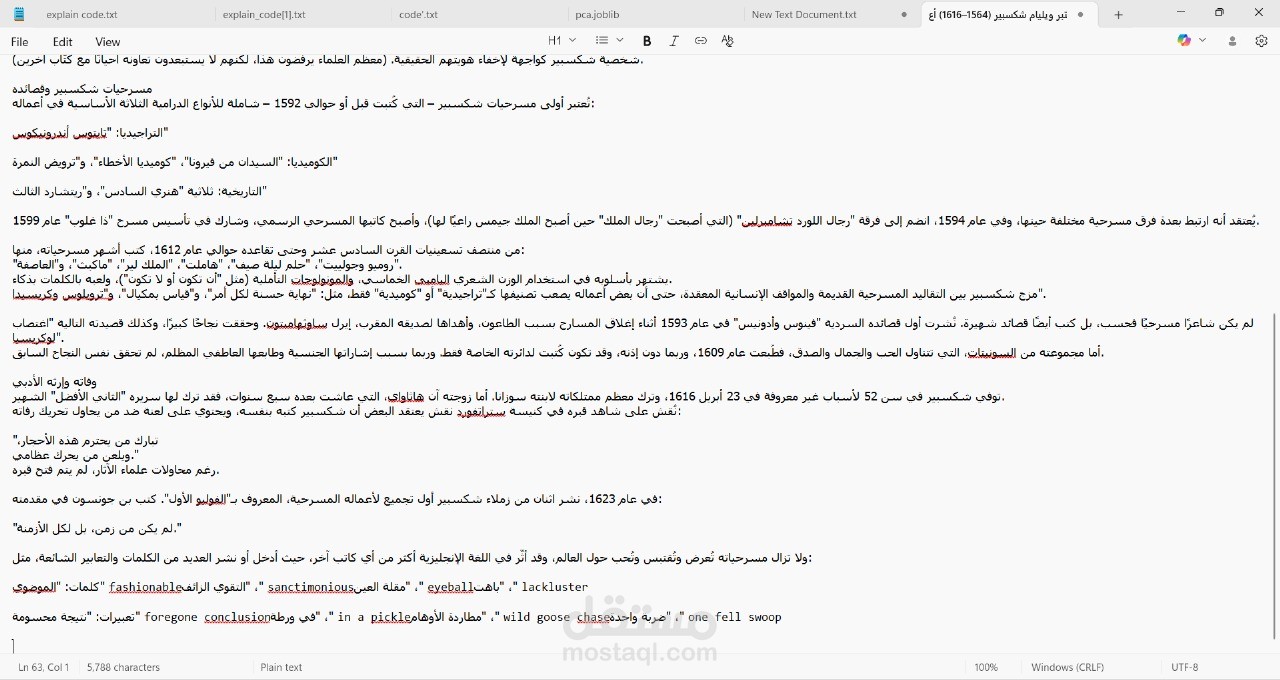
Task: Open the Copilot menu in Notepad
Action: pyautogui.click(x=1191, y=41)
